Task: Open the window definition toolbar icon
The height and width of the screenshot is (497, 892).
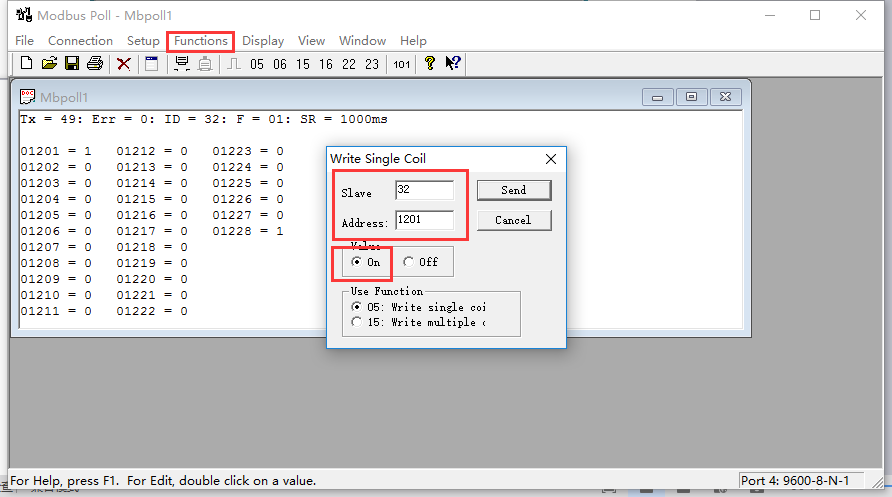Action: pyautogui.click(x=151, y=64)
